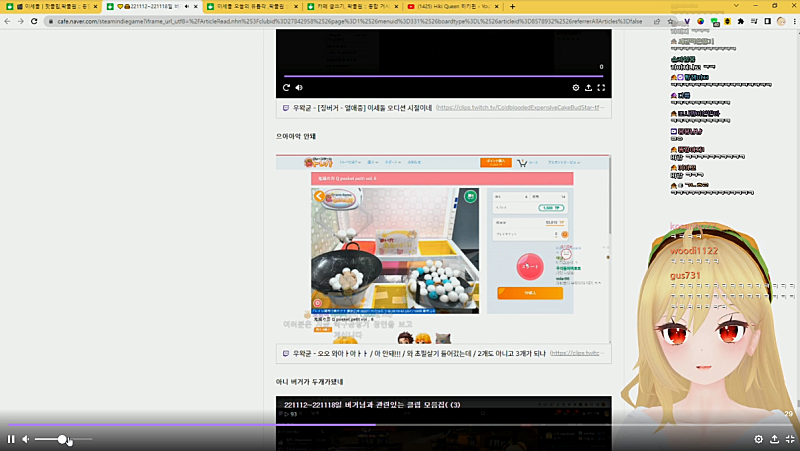Click the 1,500 TP pill button
This screenshot has height=451, width=800.
pos(551,208)
